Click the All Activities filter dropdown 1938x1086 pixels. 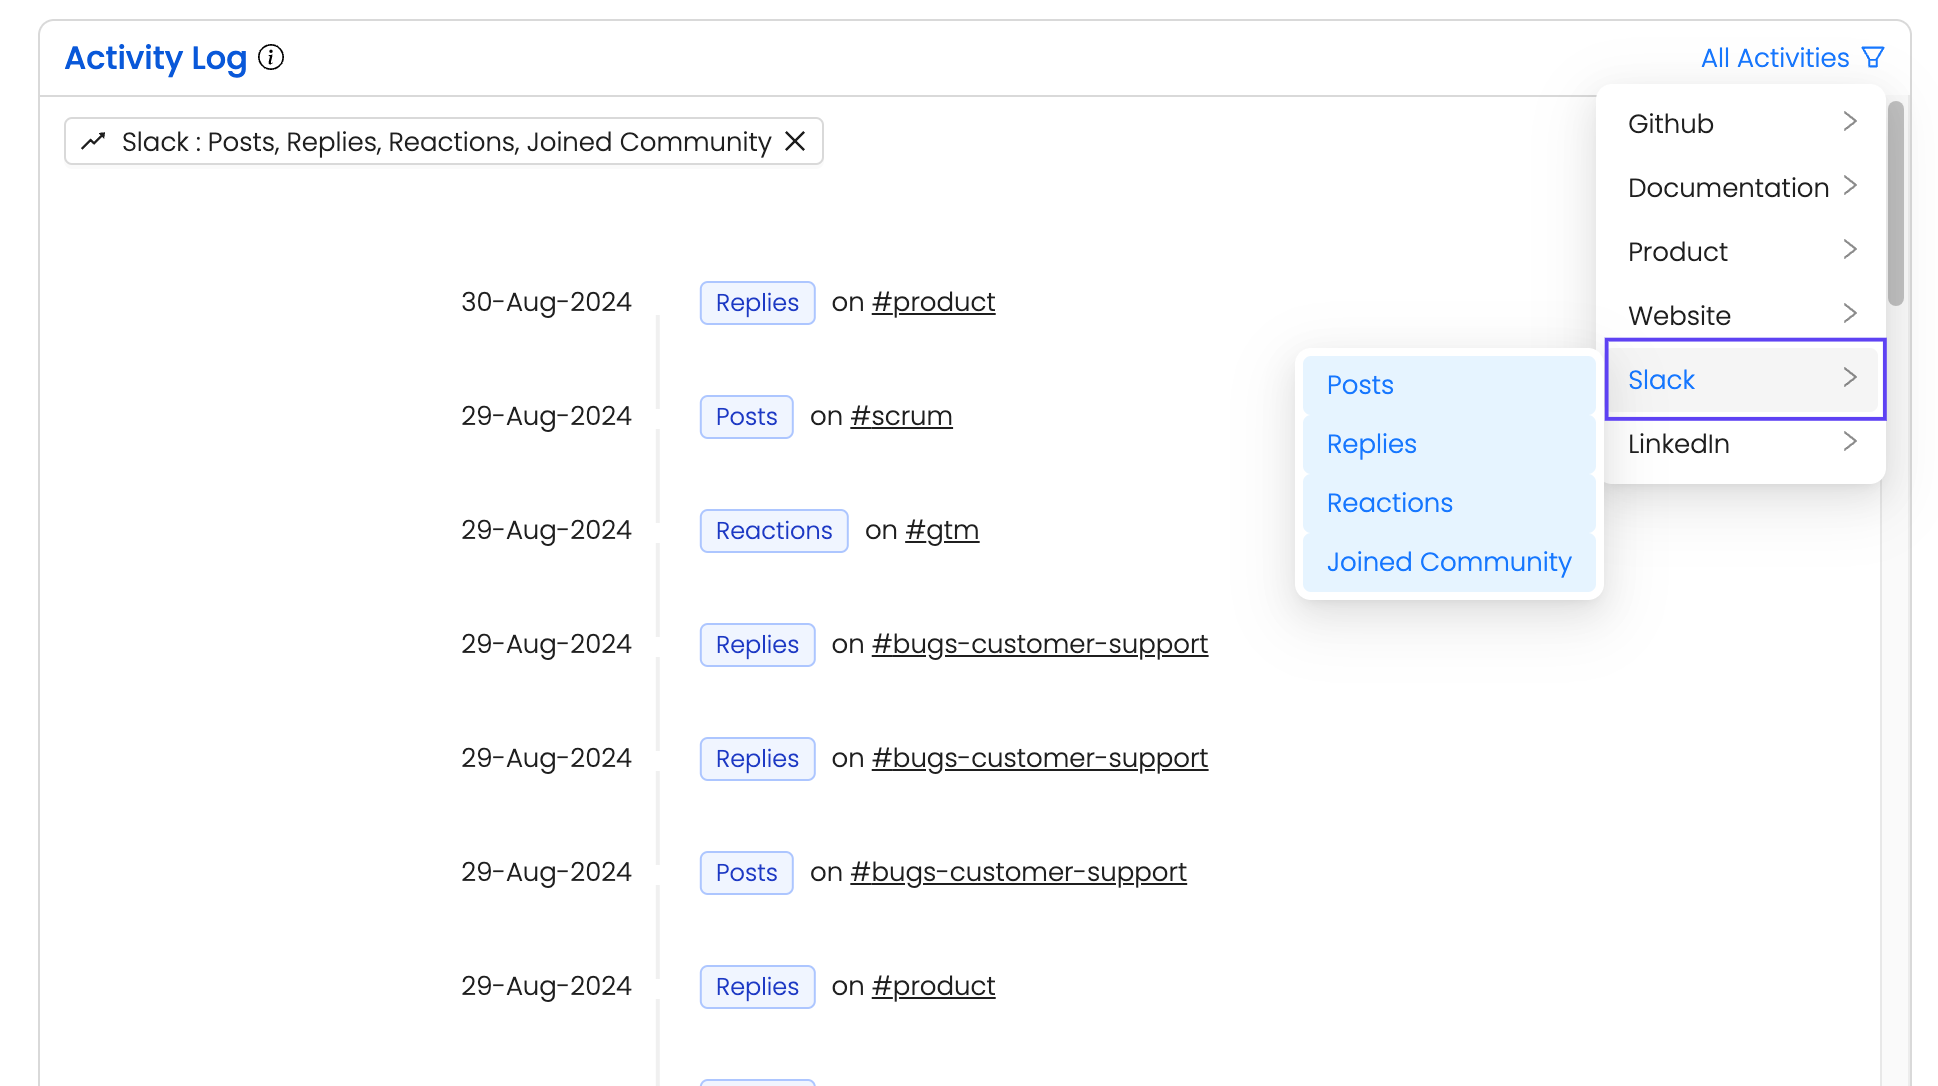1775,58
